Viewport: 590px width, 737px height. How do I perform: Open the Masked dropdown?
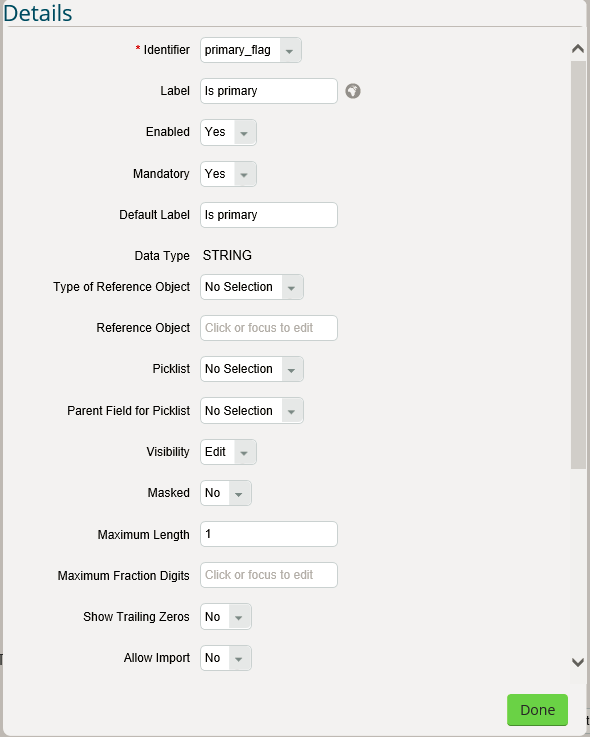point(226,493)
